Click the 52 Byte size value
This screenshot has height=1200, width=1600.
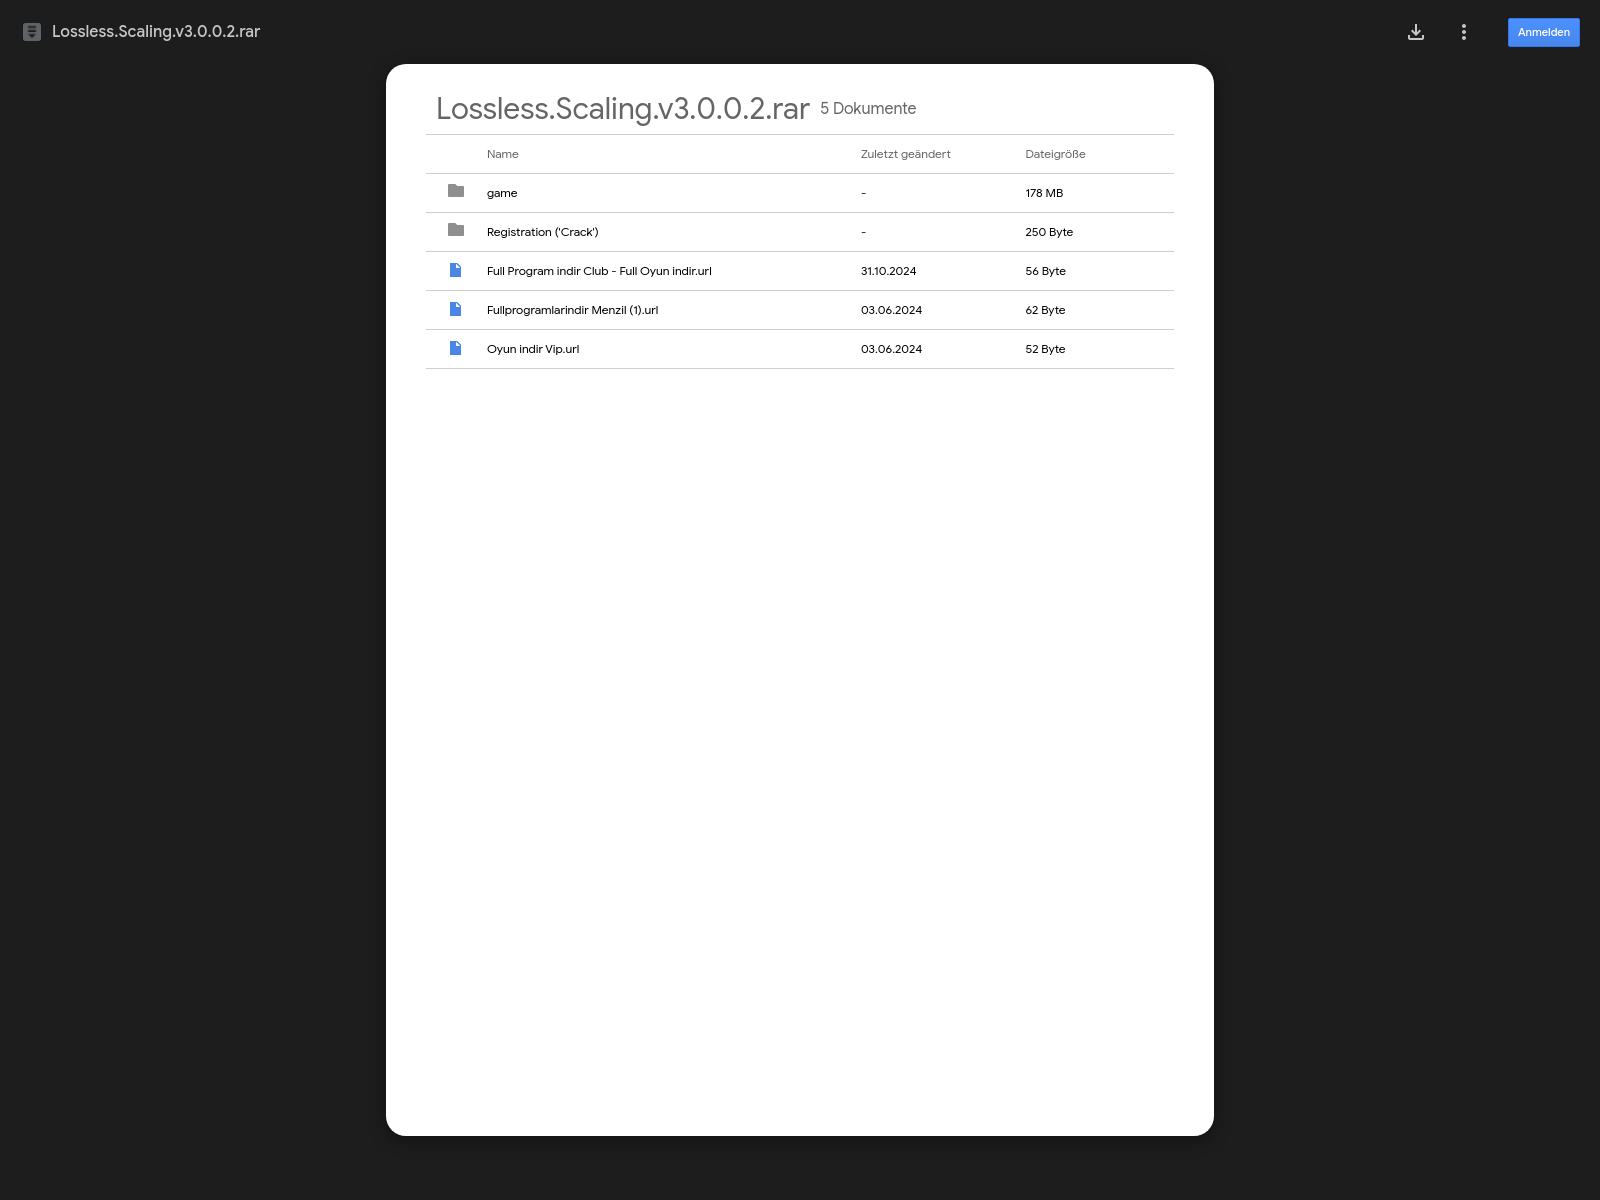1045,349
